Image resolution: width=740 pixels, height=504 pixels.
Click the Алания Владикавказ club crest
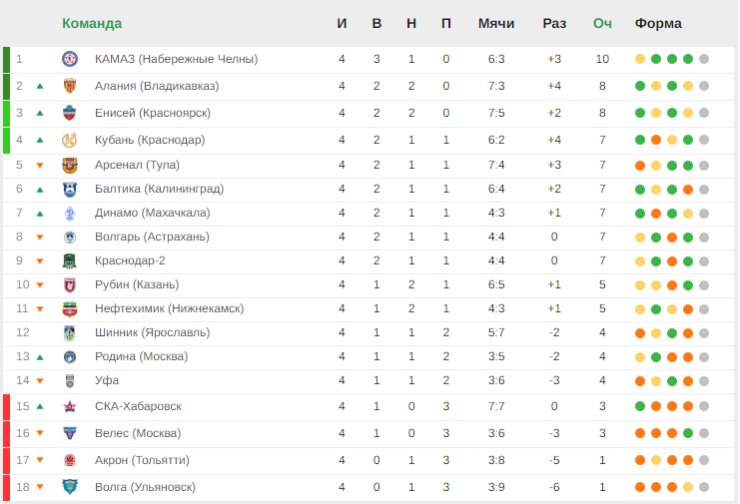click(70, 86)
